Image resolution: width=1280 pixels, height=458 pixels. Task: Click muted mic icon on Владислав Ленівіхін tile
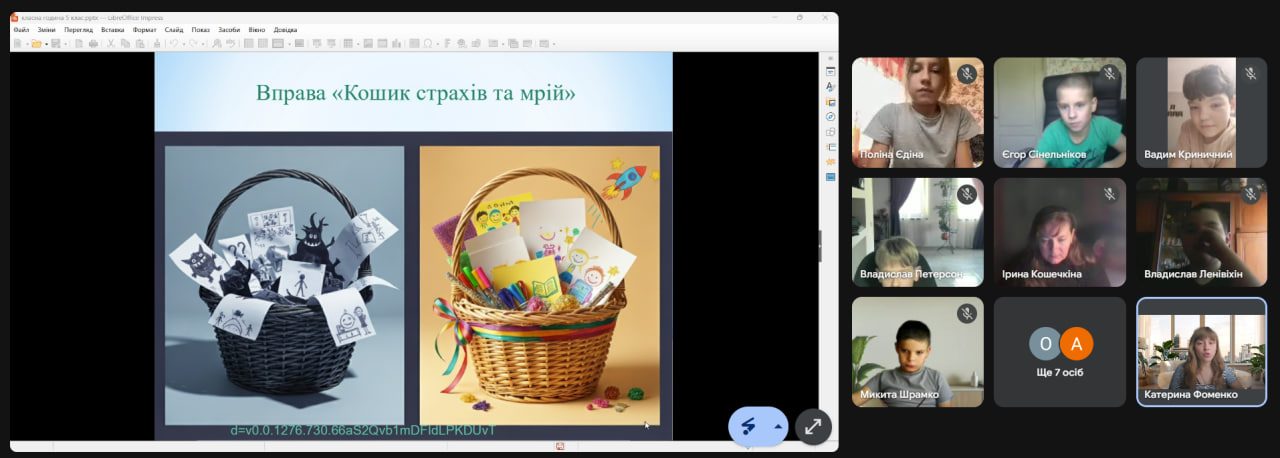point(1250,194)
